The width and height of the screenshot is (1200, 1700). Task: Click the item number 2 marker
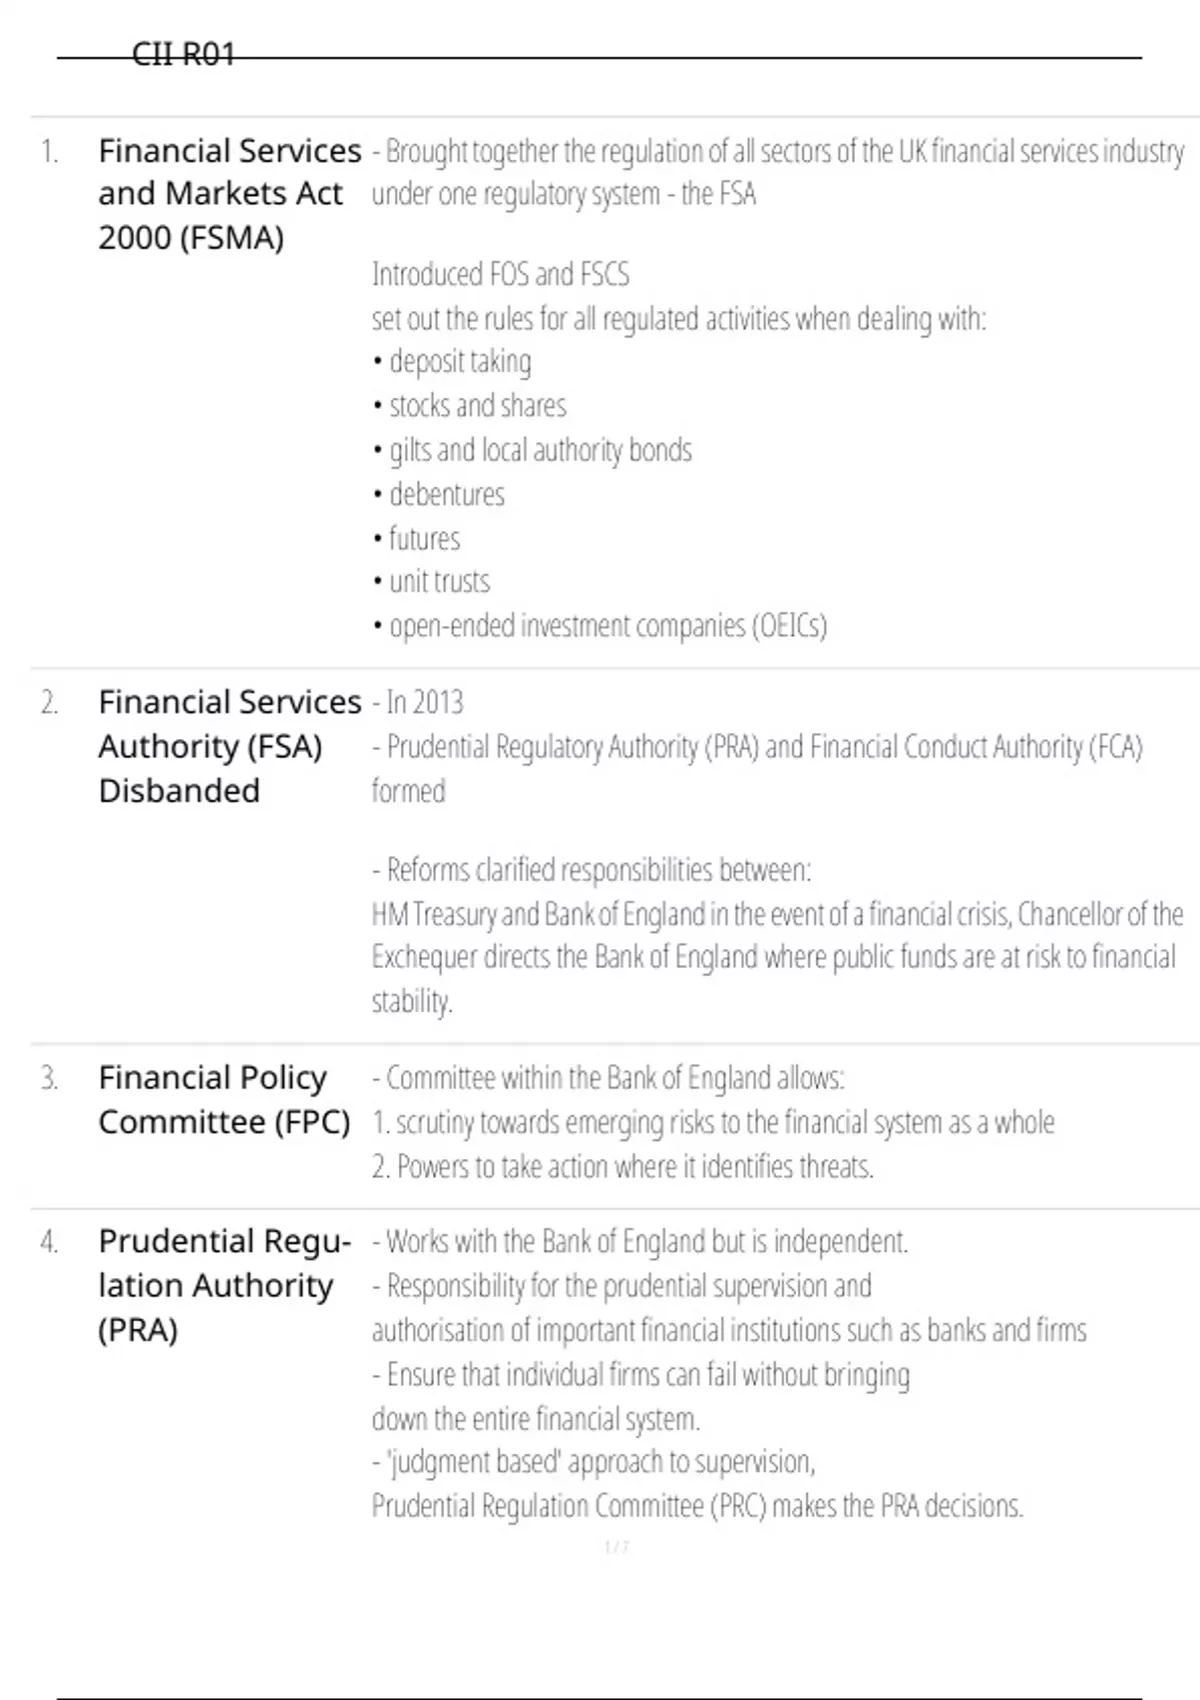[x=49, y=703]
